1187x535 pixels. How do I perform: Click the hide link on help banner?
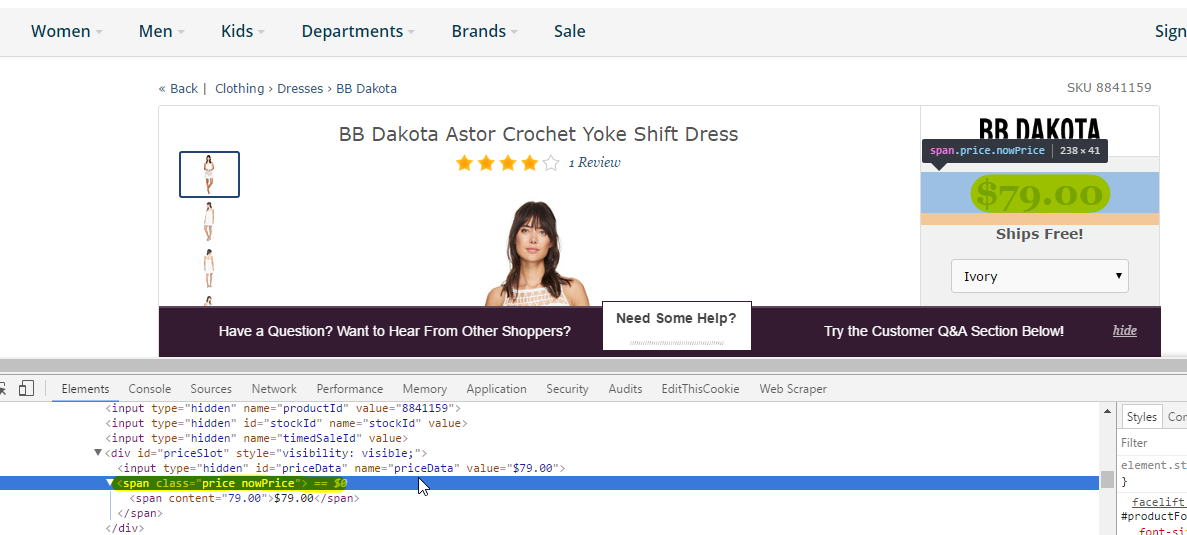point(1124,331)
